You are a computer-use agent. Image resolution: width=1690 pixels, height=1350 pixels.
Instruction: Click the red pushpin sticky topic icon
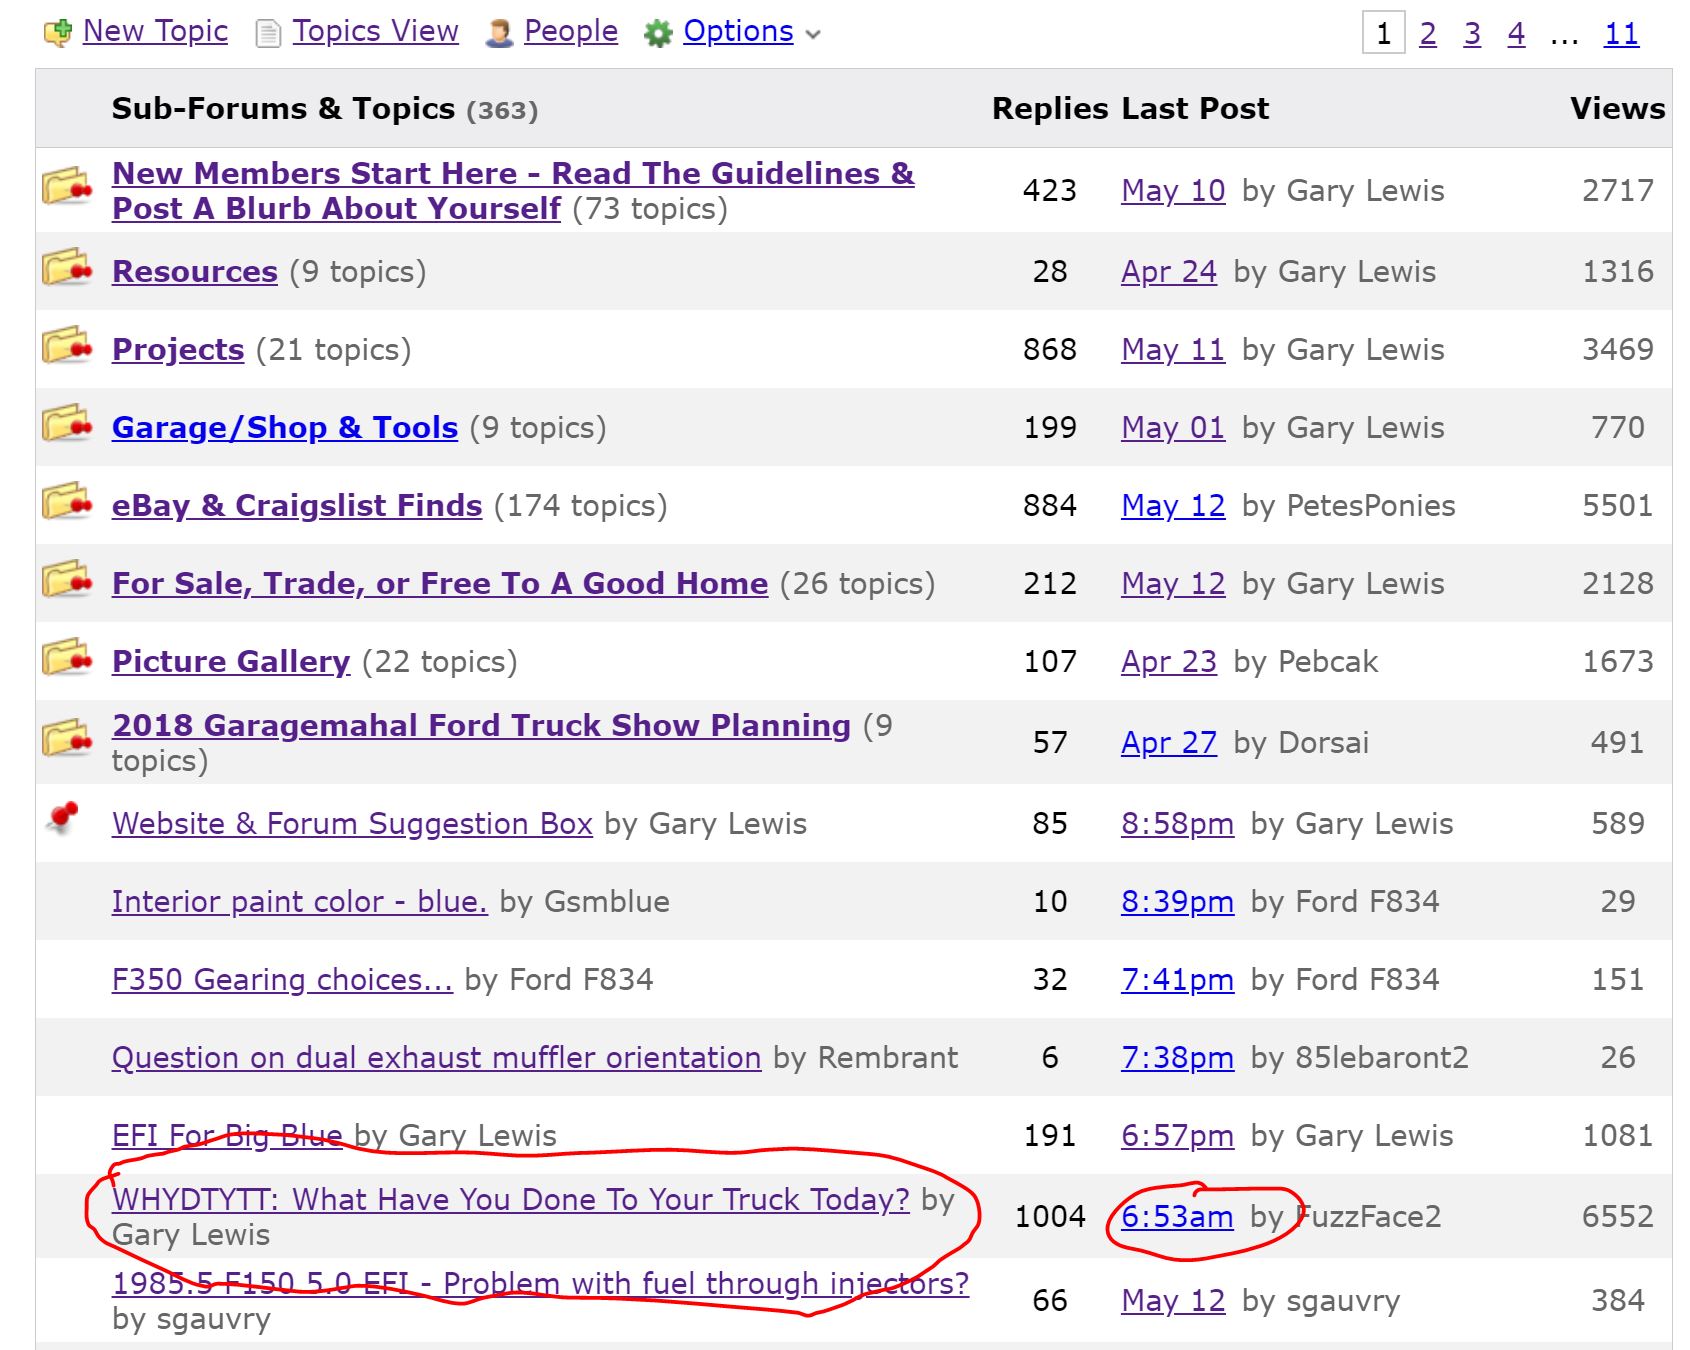(64, 818)
